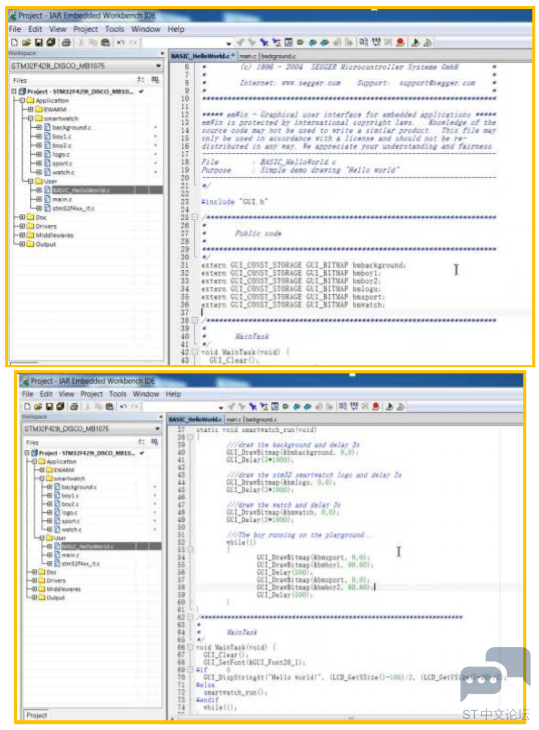Open View menu in bottom IAR window

pos(66,394)
